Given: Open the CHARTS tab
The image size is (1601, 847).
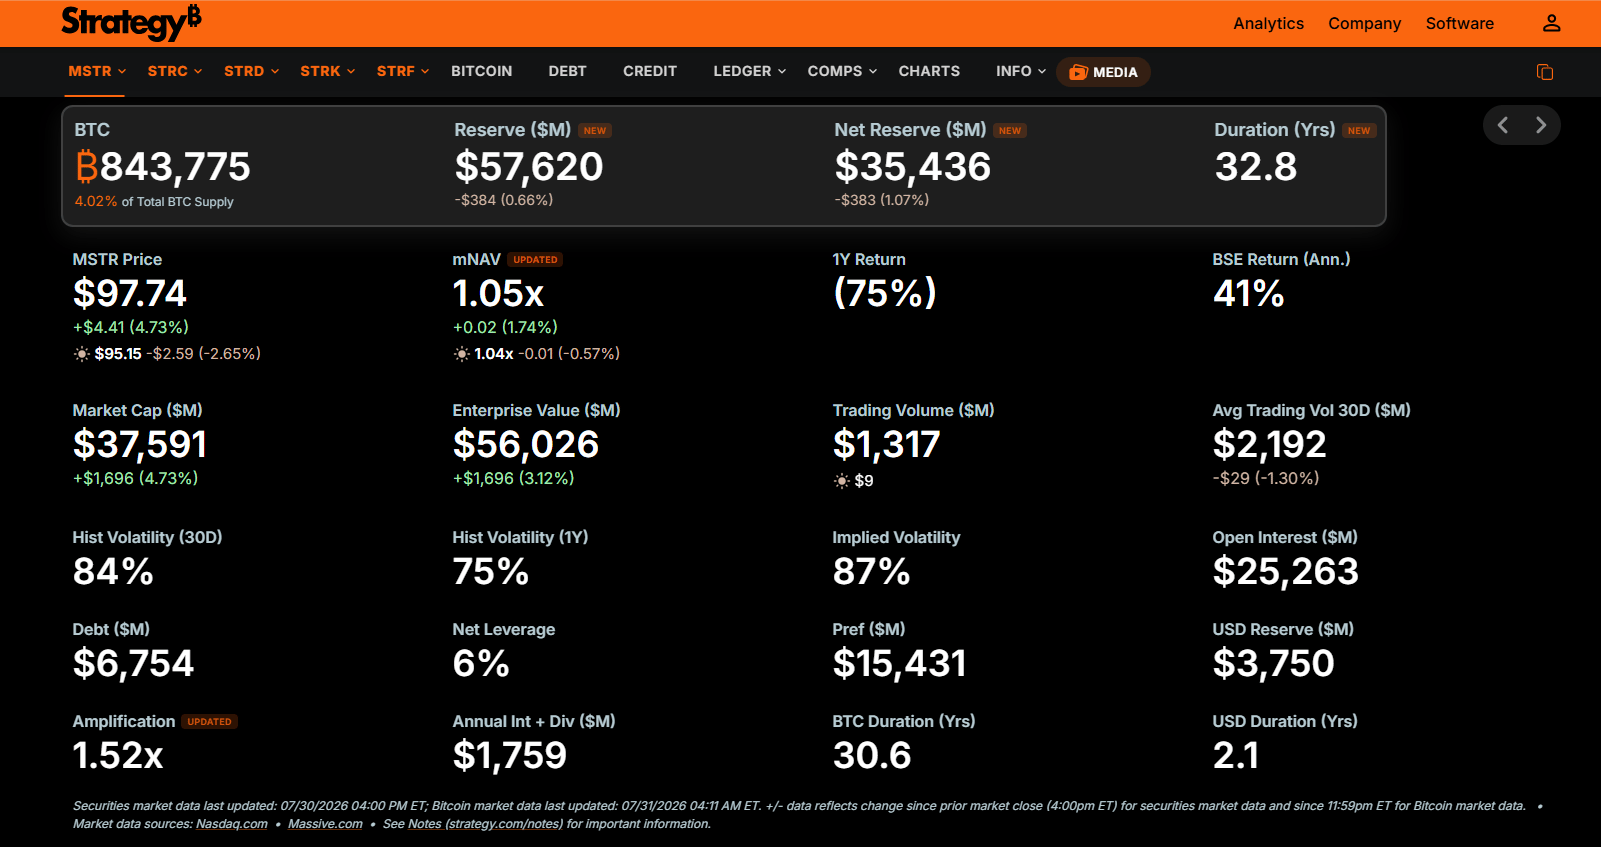Looking at the screenshot, I should pyautogui.click(x=929, y=71).
